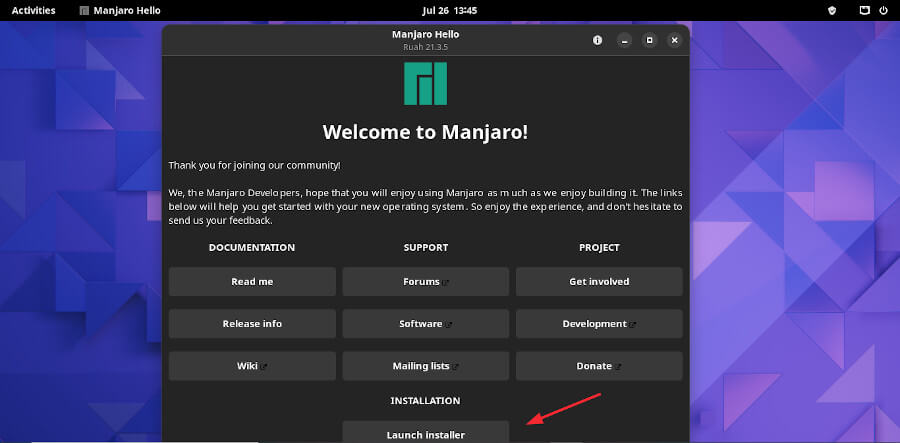
Task: Close the Manjaro Hello window
Action: pyautogui.click(x=674, y=40)
